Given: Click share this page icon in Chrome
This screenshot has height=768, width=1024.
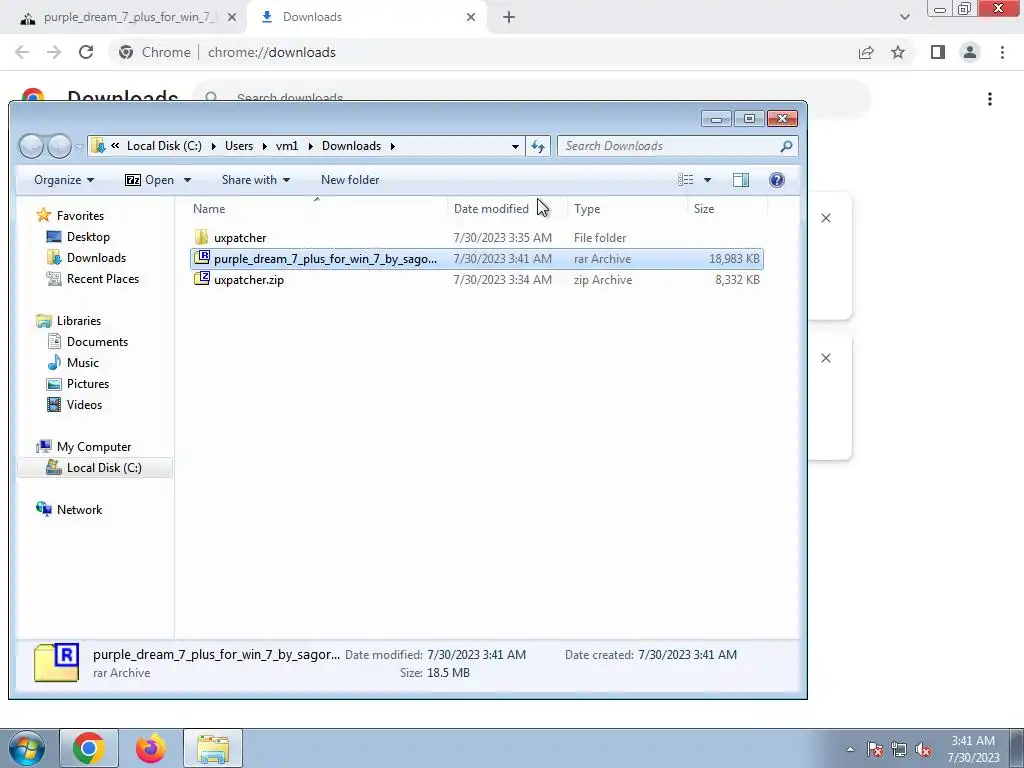Looking at the screenshot, I should 866,52.
